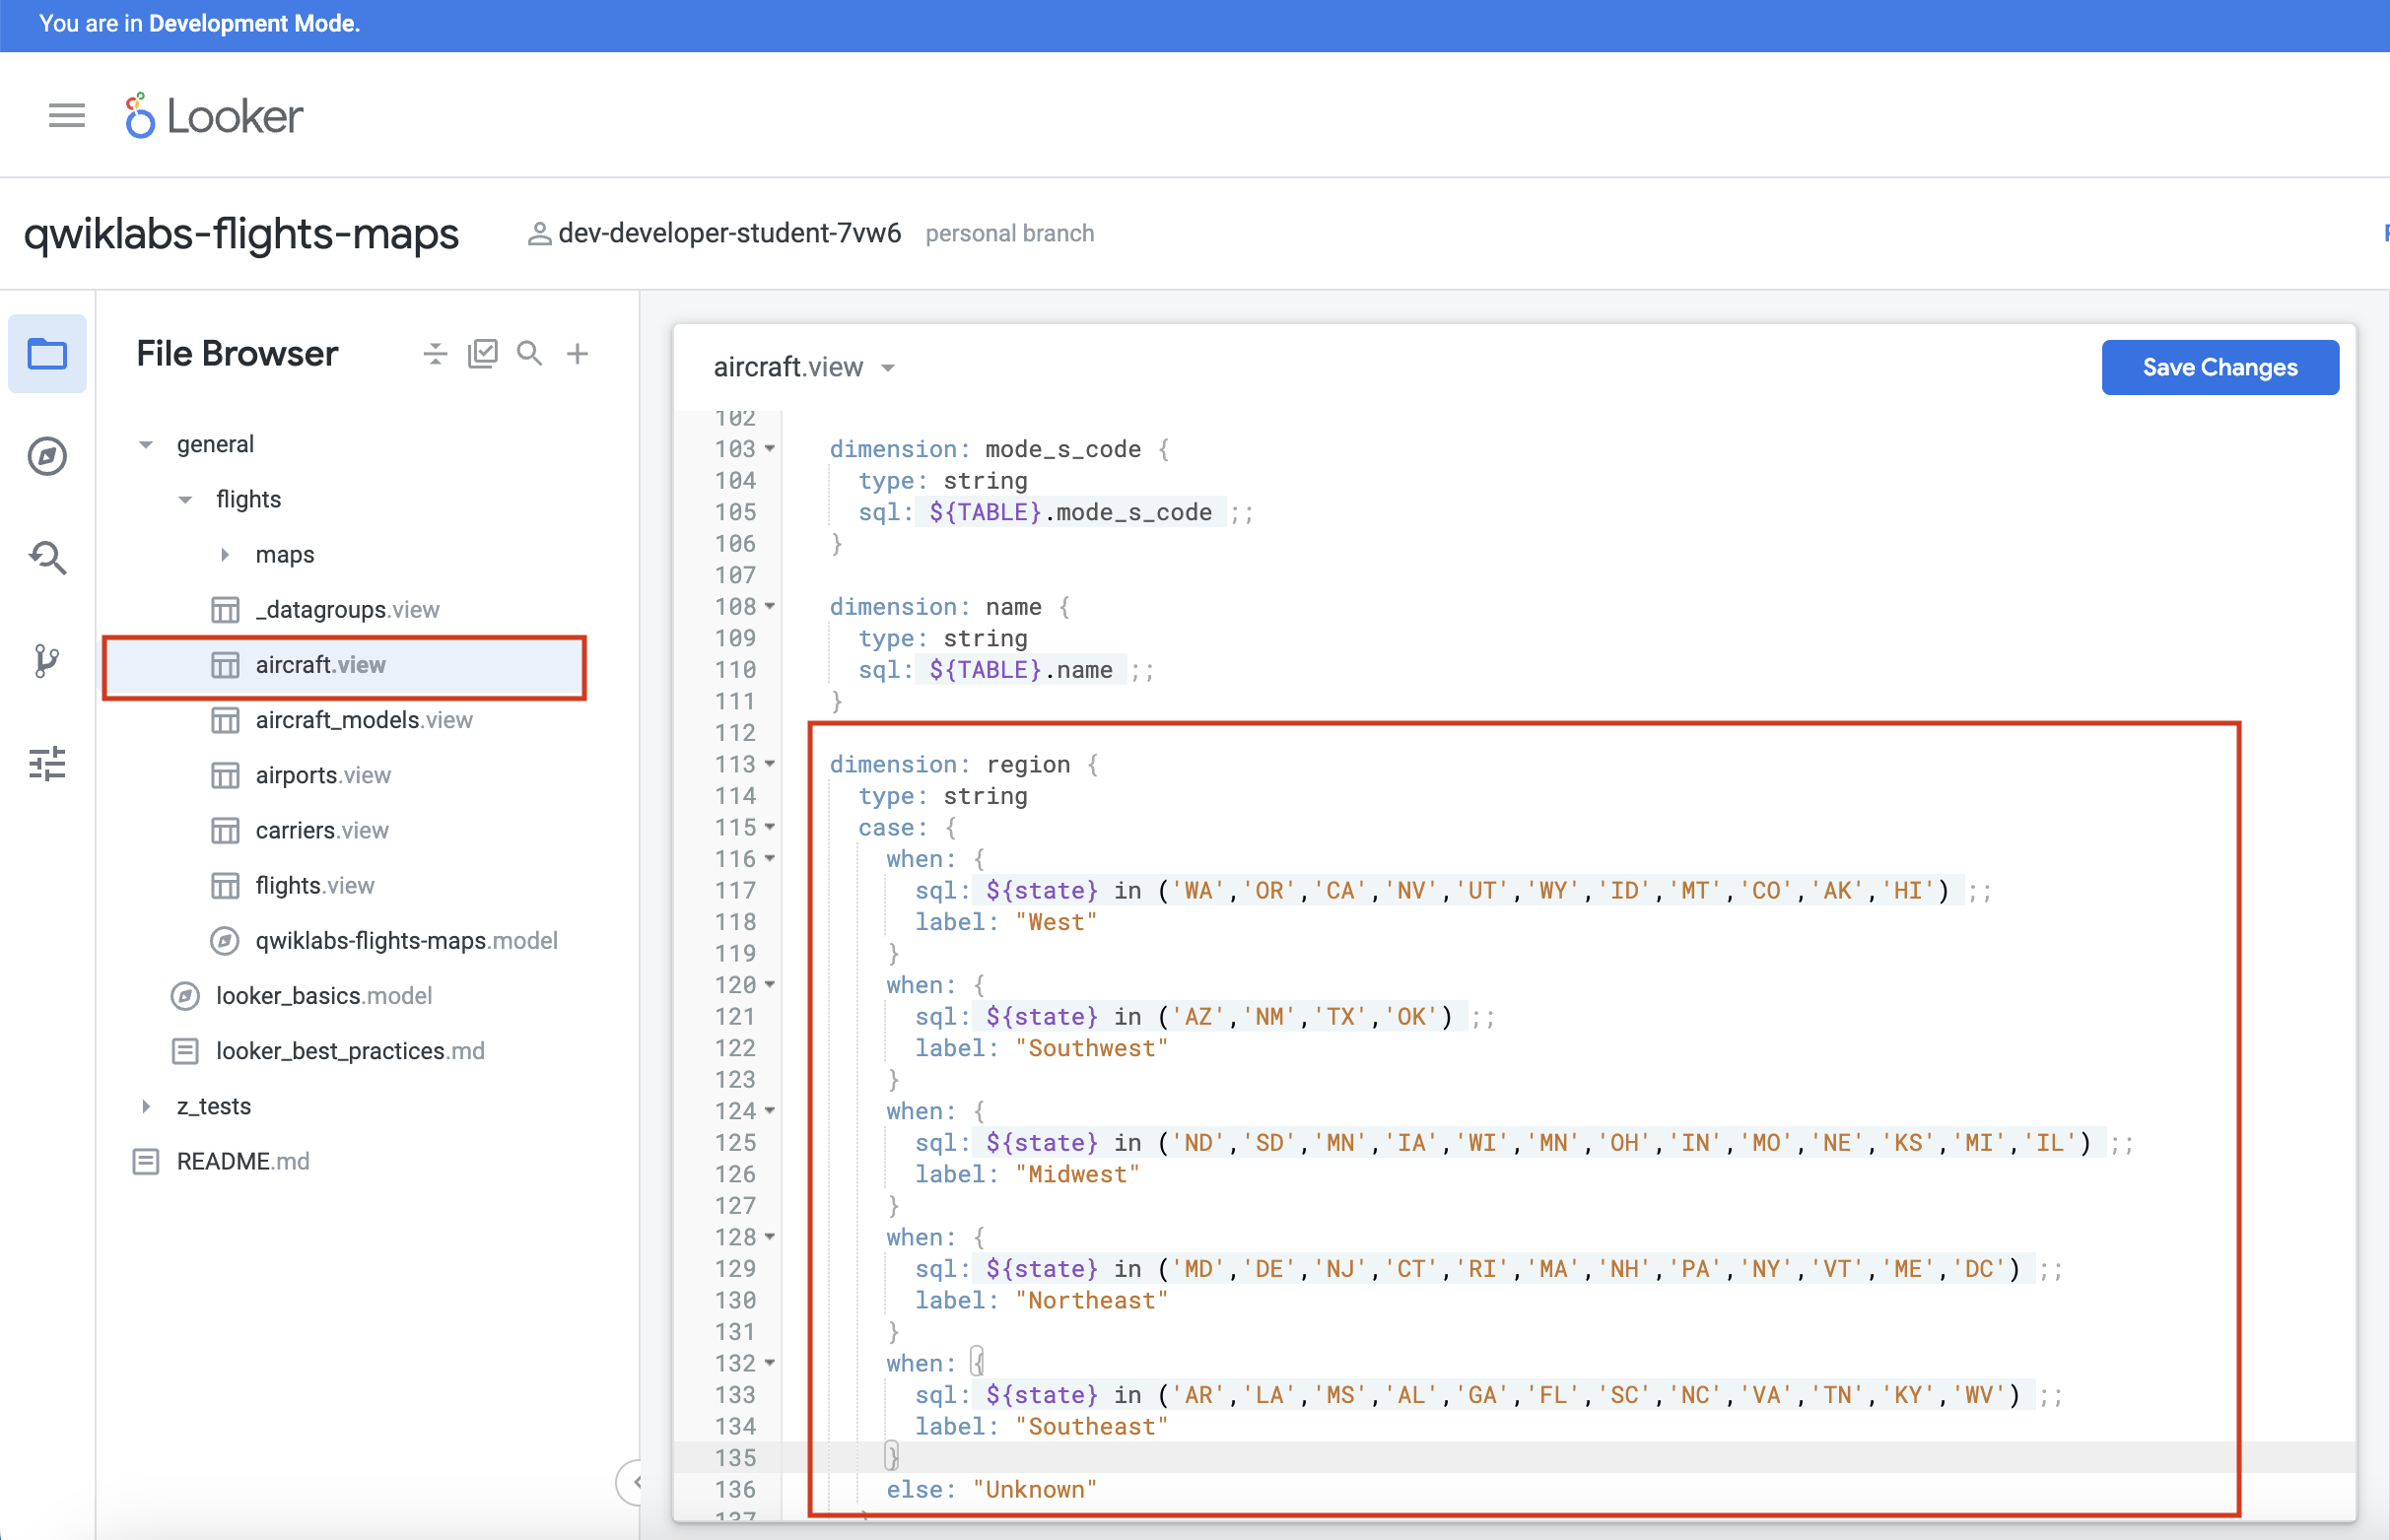The image size is (2390, 1540).
Task: Open the hamburger main menu
Action: [66, 116]
